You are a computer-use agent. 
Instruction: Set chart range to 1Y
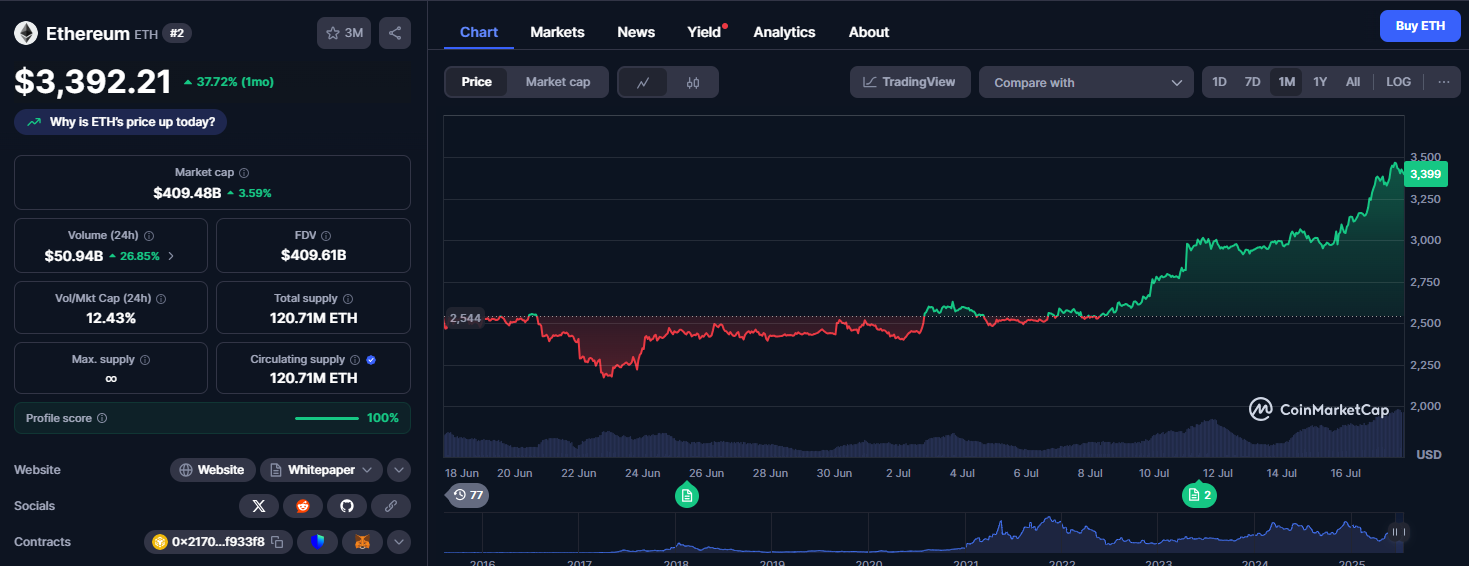click(x=1320, y=82)
